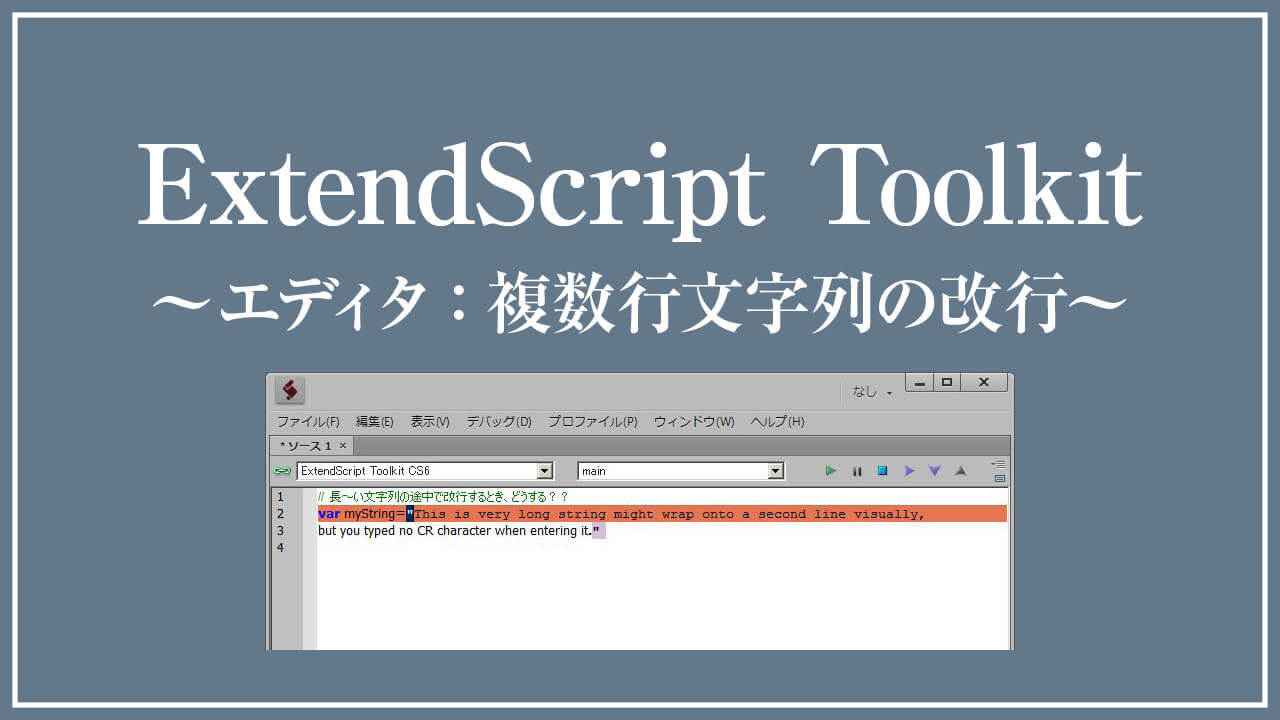The width and height of the screenshot is (1280, 720).
Task: Open the ヘルプ(H) menu
Action: pyautogui.click(x=778, y=422)
